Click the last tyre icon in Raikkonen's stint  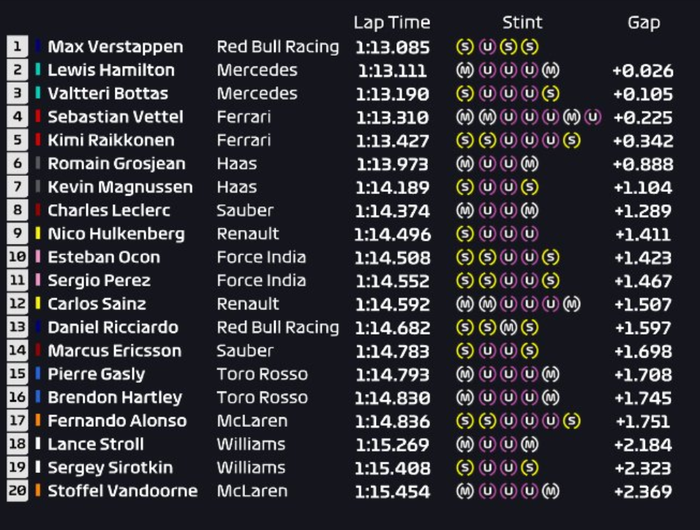coord(571,140)
